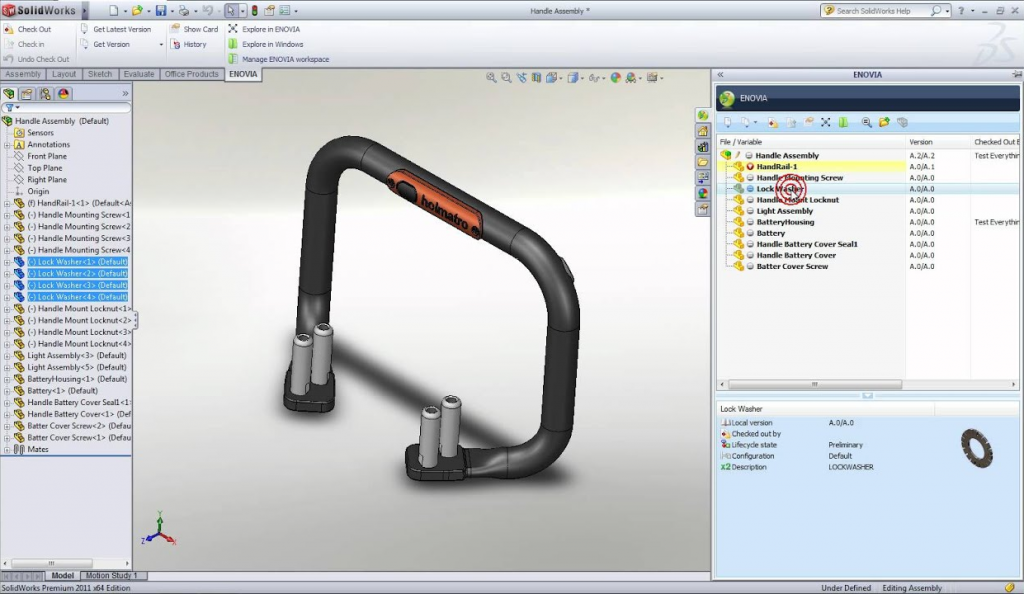
Task: Click the History icon in the ribbon
Action: (x=175, y=44)
